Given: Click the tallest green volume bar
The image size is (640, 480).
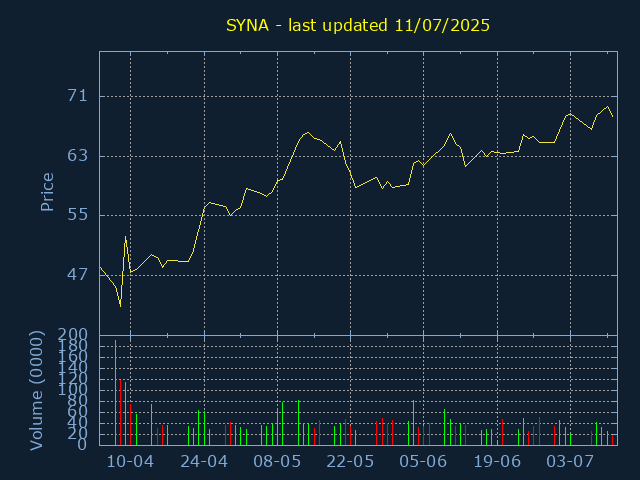Looking at the screenshot, I should [x=116, y=392].
